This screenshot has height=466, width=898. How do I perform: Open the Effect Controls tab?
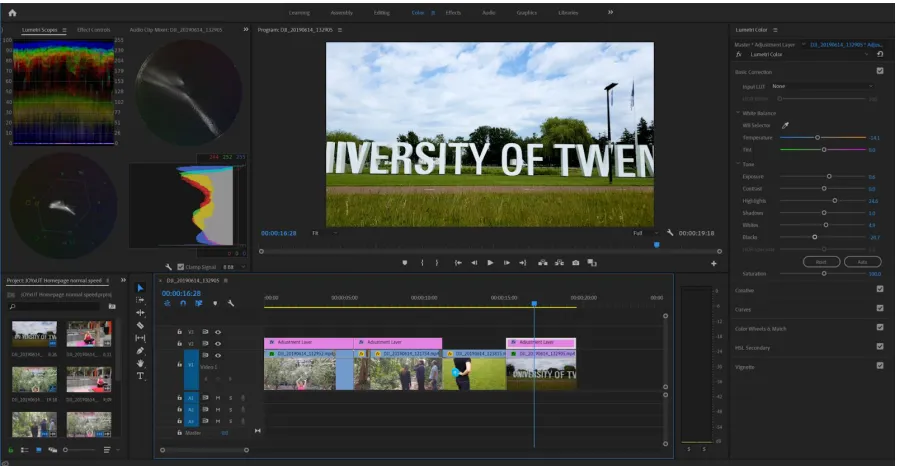point(93,30)
